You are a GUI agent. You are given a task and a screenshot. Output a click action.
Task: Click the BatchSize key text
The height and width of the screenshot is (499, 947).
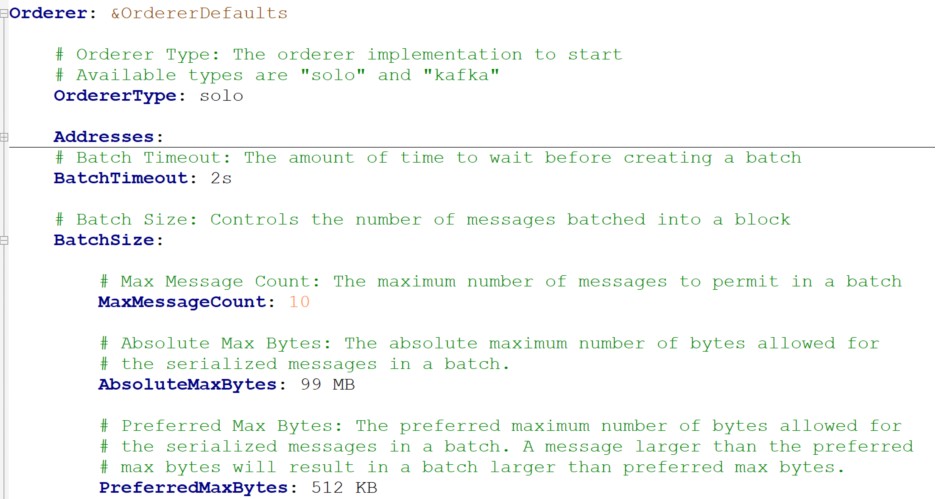tap(103, 240)
